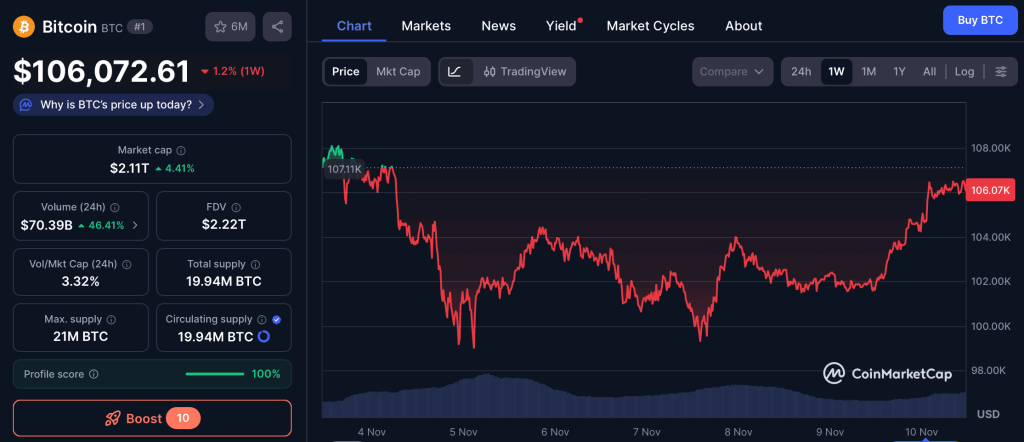Screen dimensions: 1024x442
Task: Toggle the Log scale option
Action: [x=964, y=72]
